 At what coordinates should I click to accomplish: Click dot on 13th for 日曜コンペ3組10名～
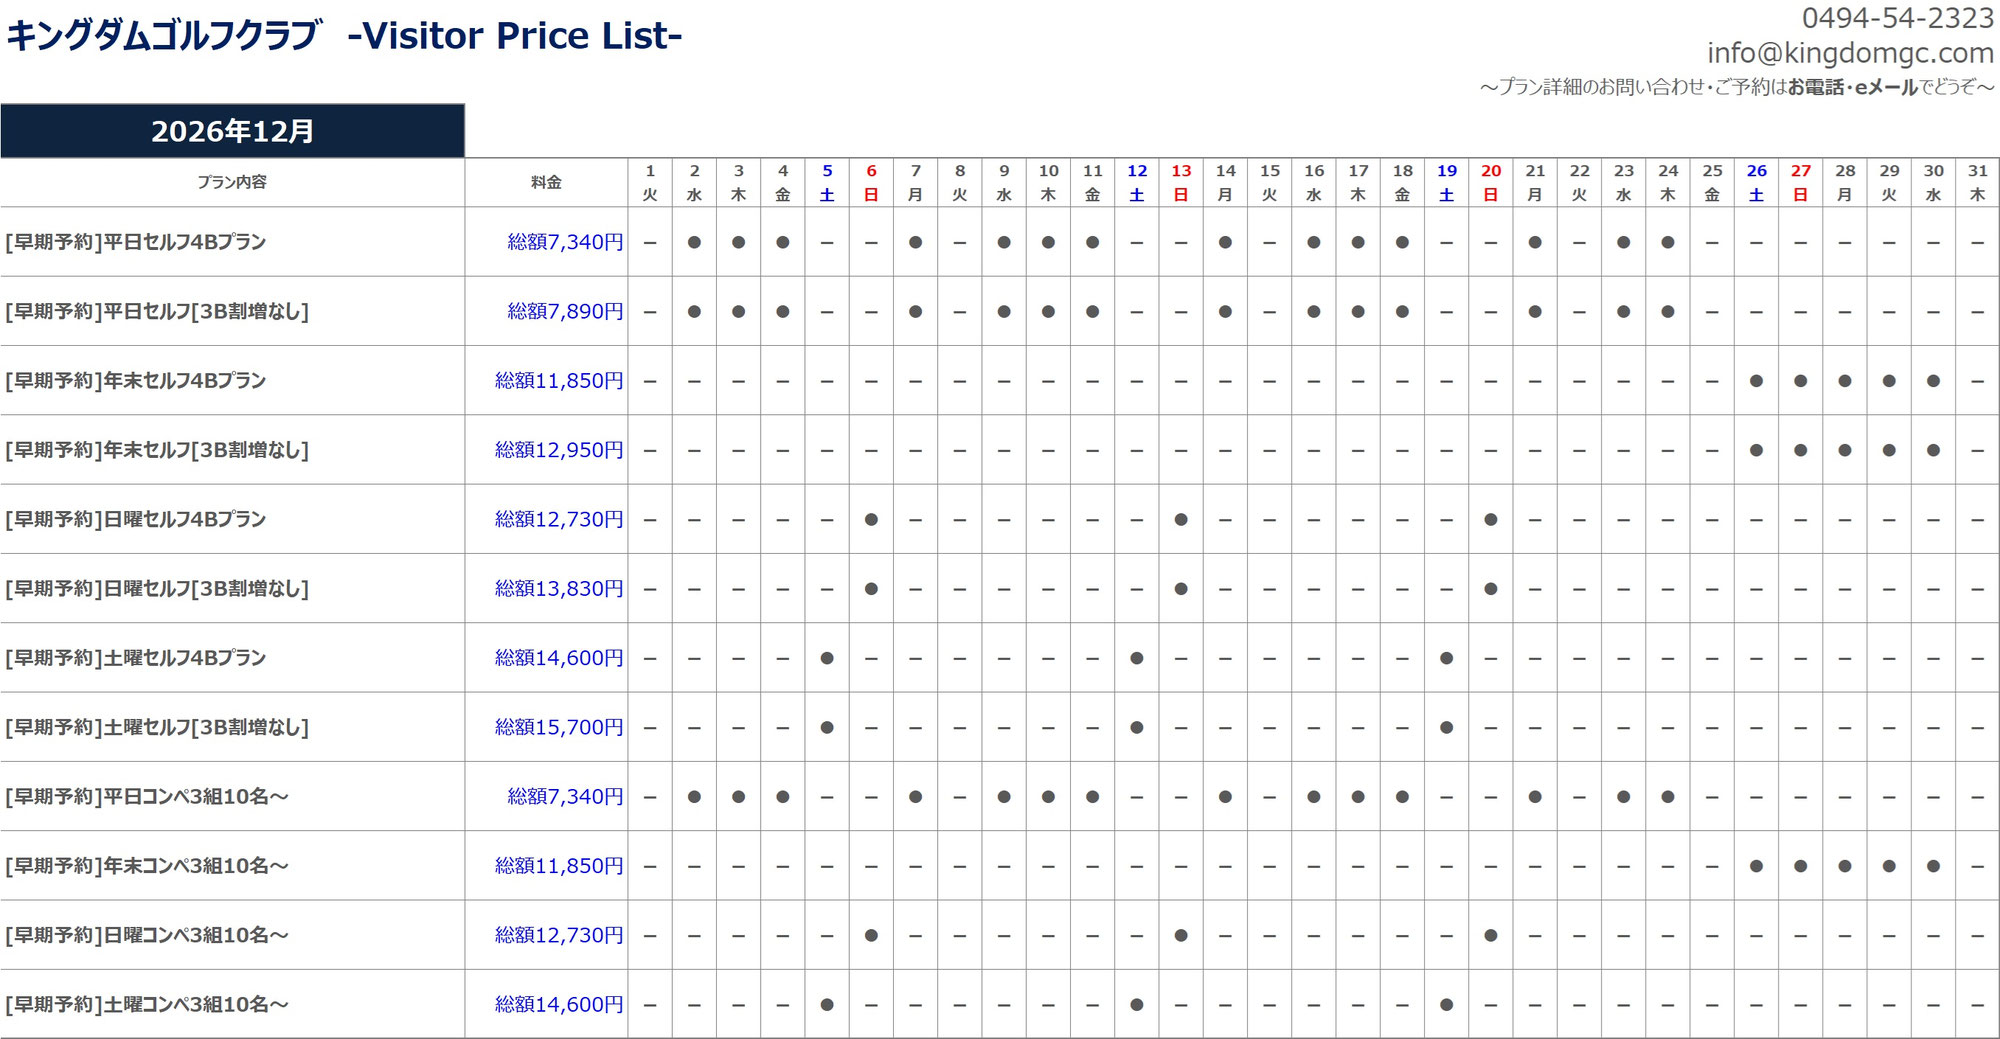[1181, 935]
